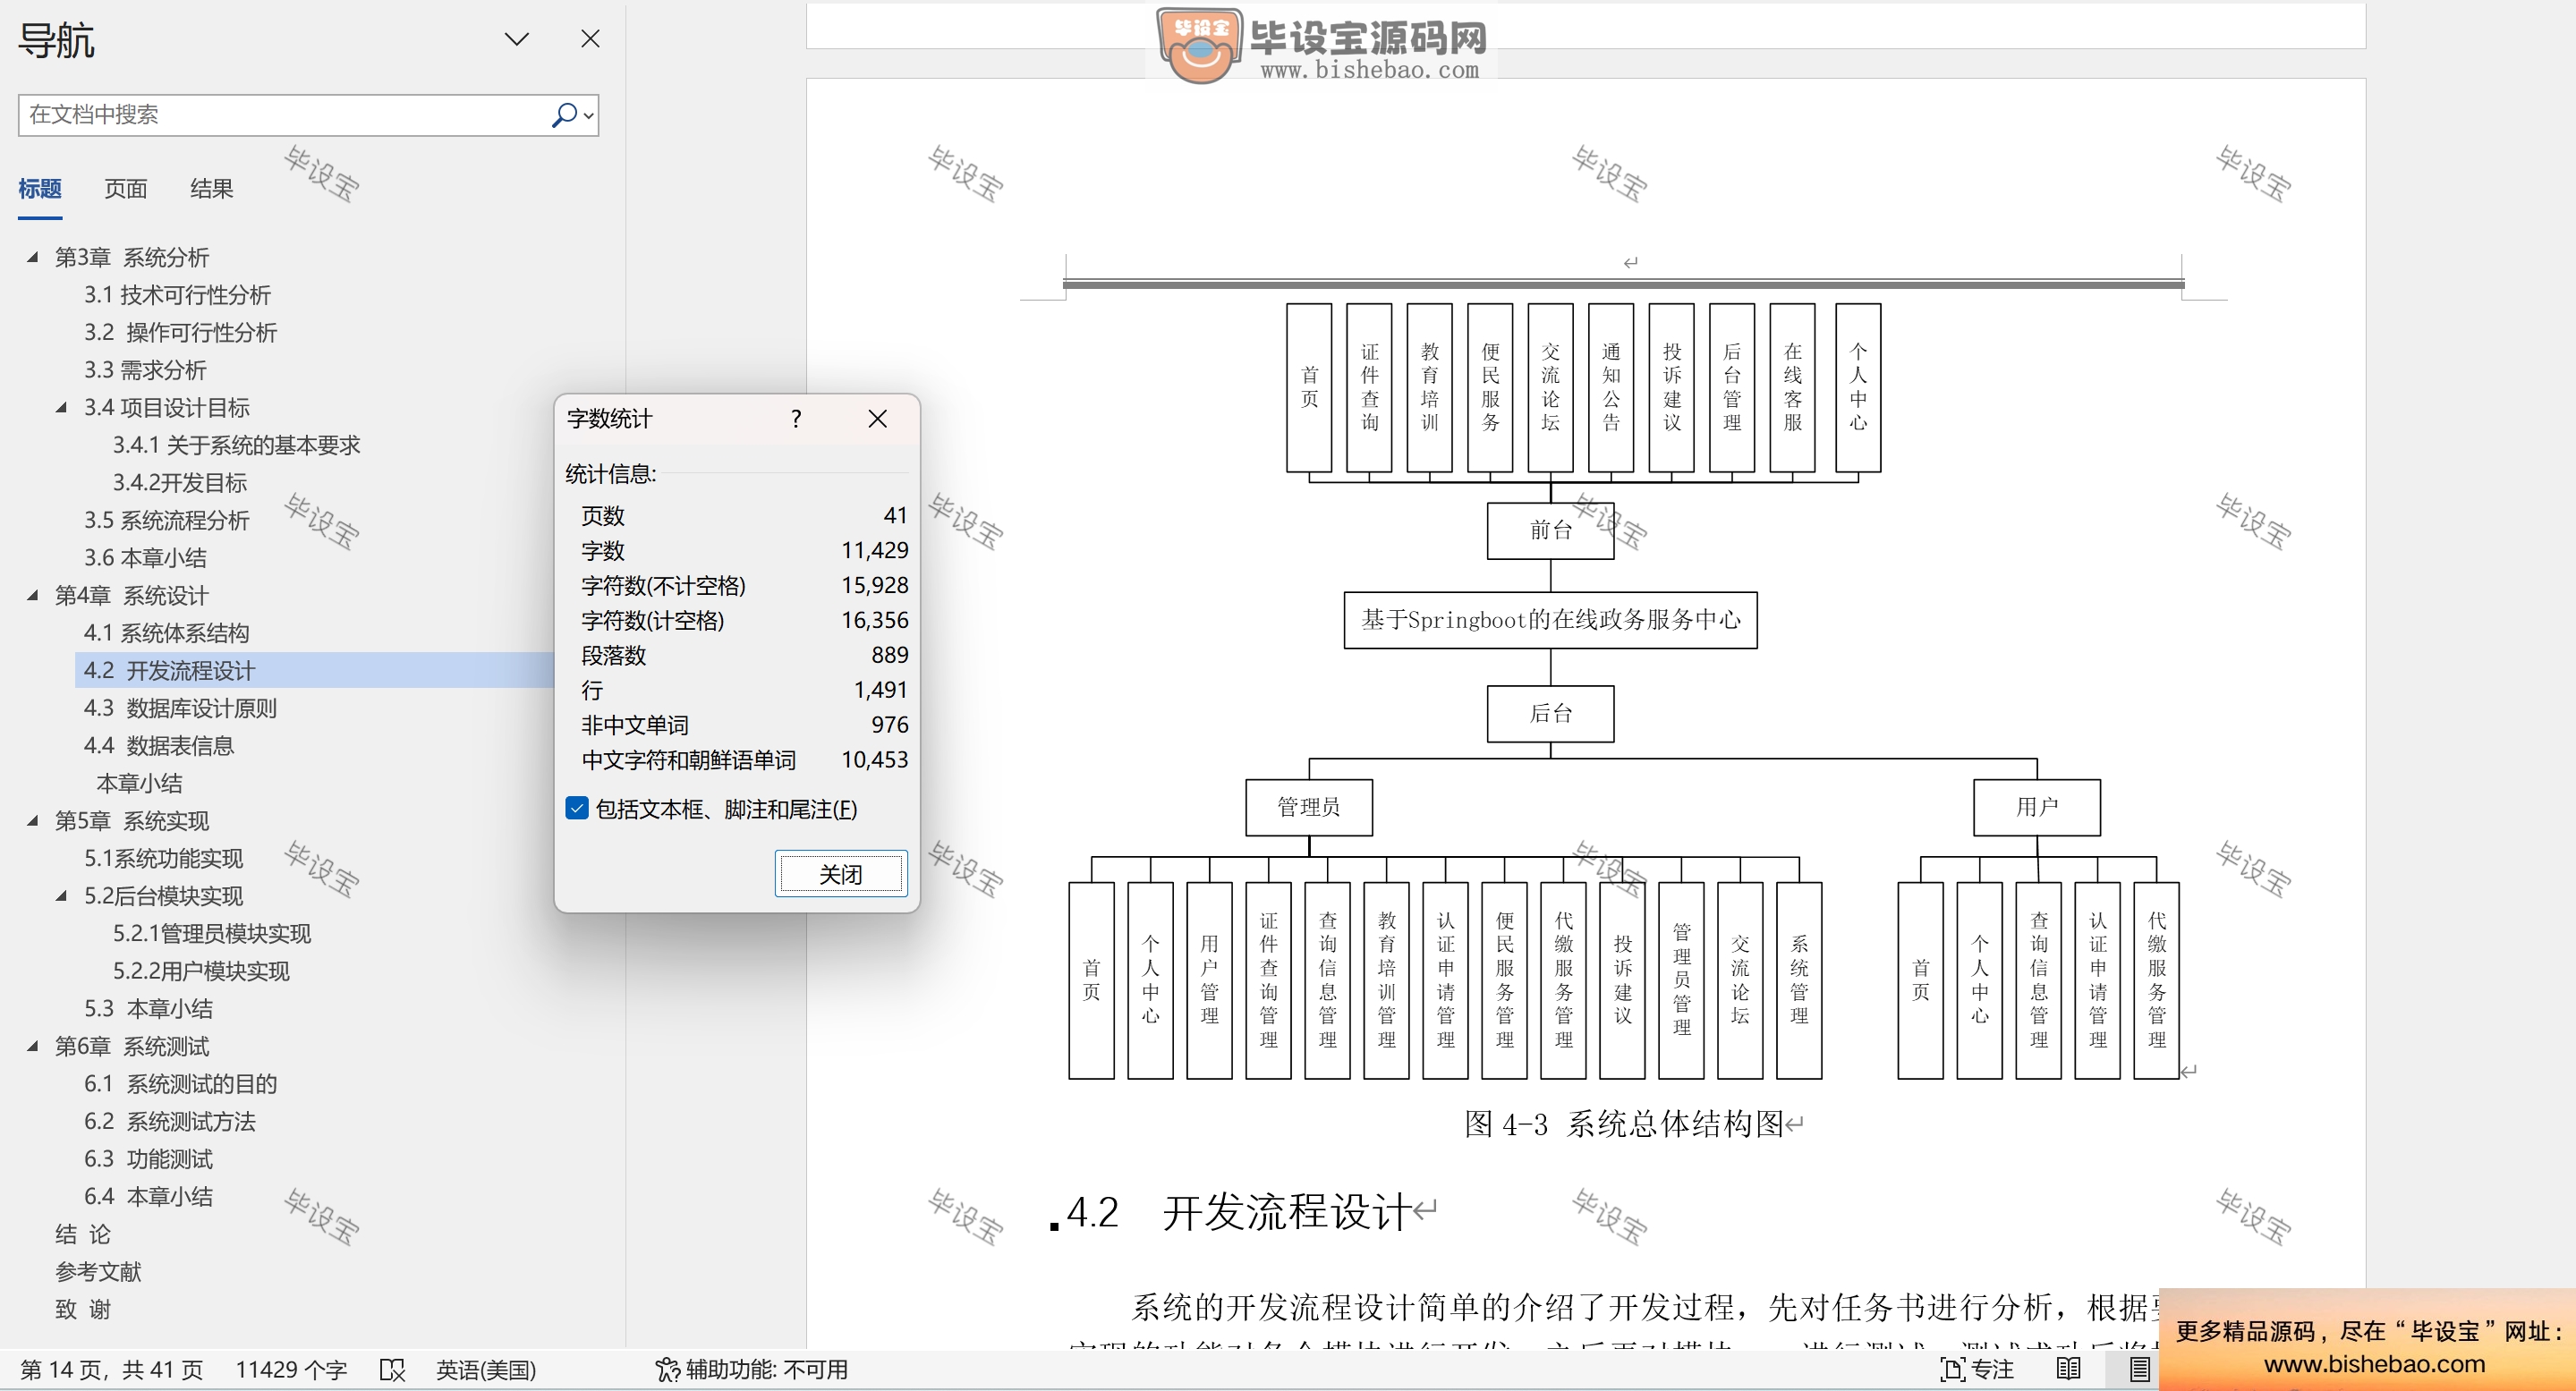The width and height of the screenshot is (2576, 1391).
Task: Go to 3.1 技术可行性分析 heading
Action: 177,295
